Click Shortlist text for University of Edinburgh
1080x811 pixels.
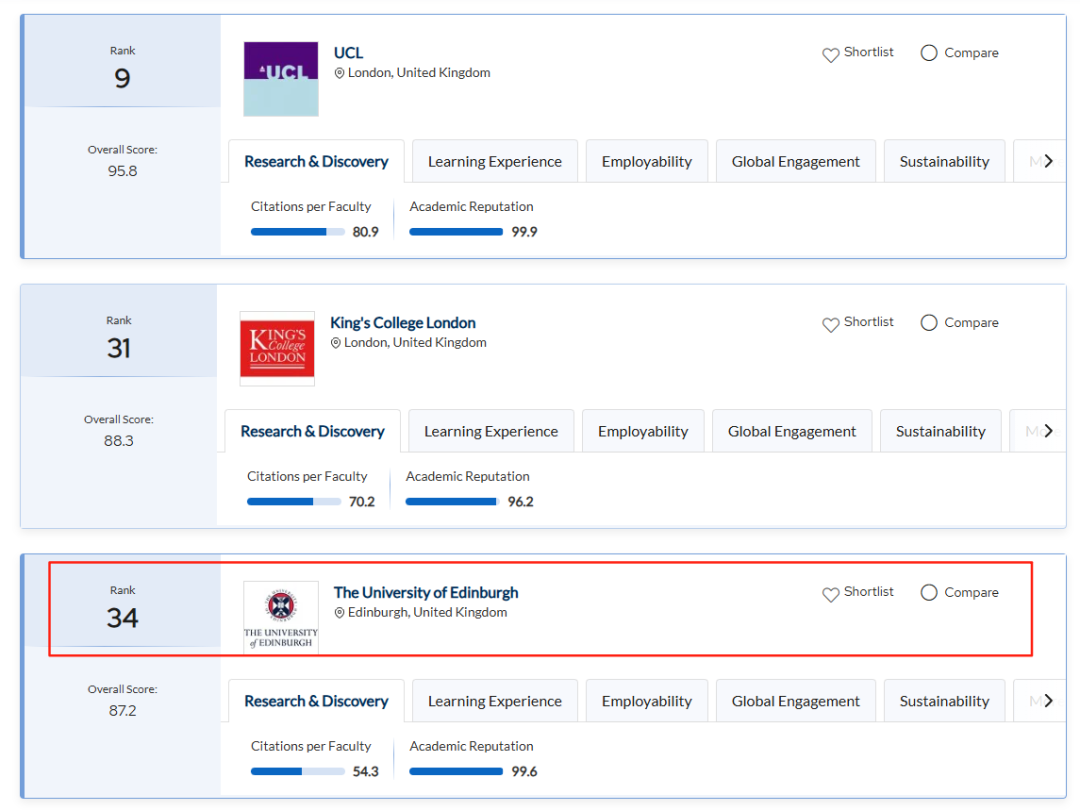click(x=869, y=592)
